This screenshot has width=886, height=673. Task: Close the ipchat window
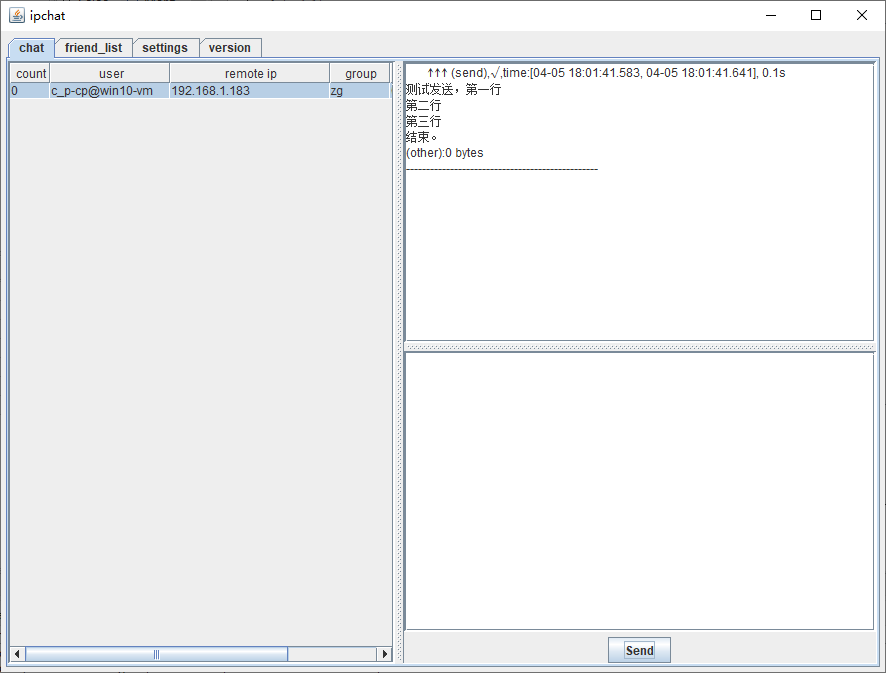[x=862, y=15]
